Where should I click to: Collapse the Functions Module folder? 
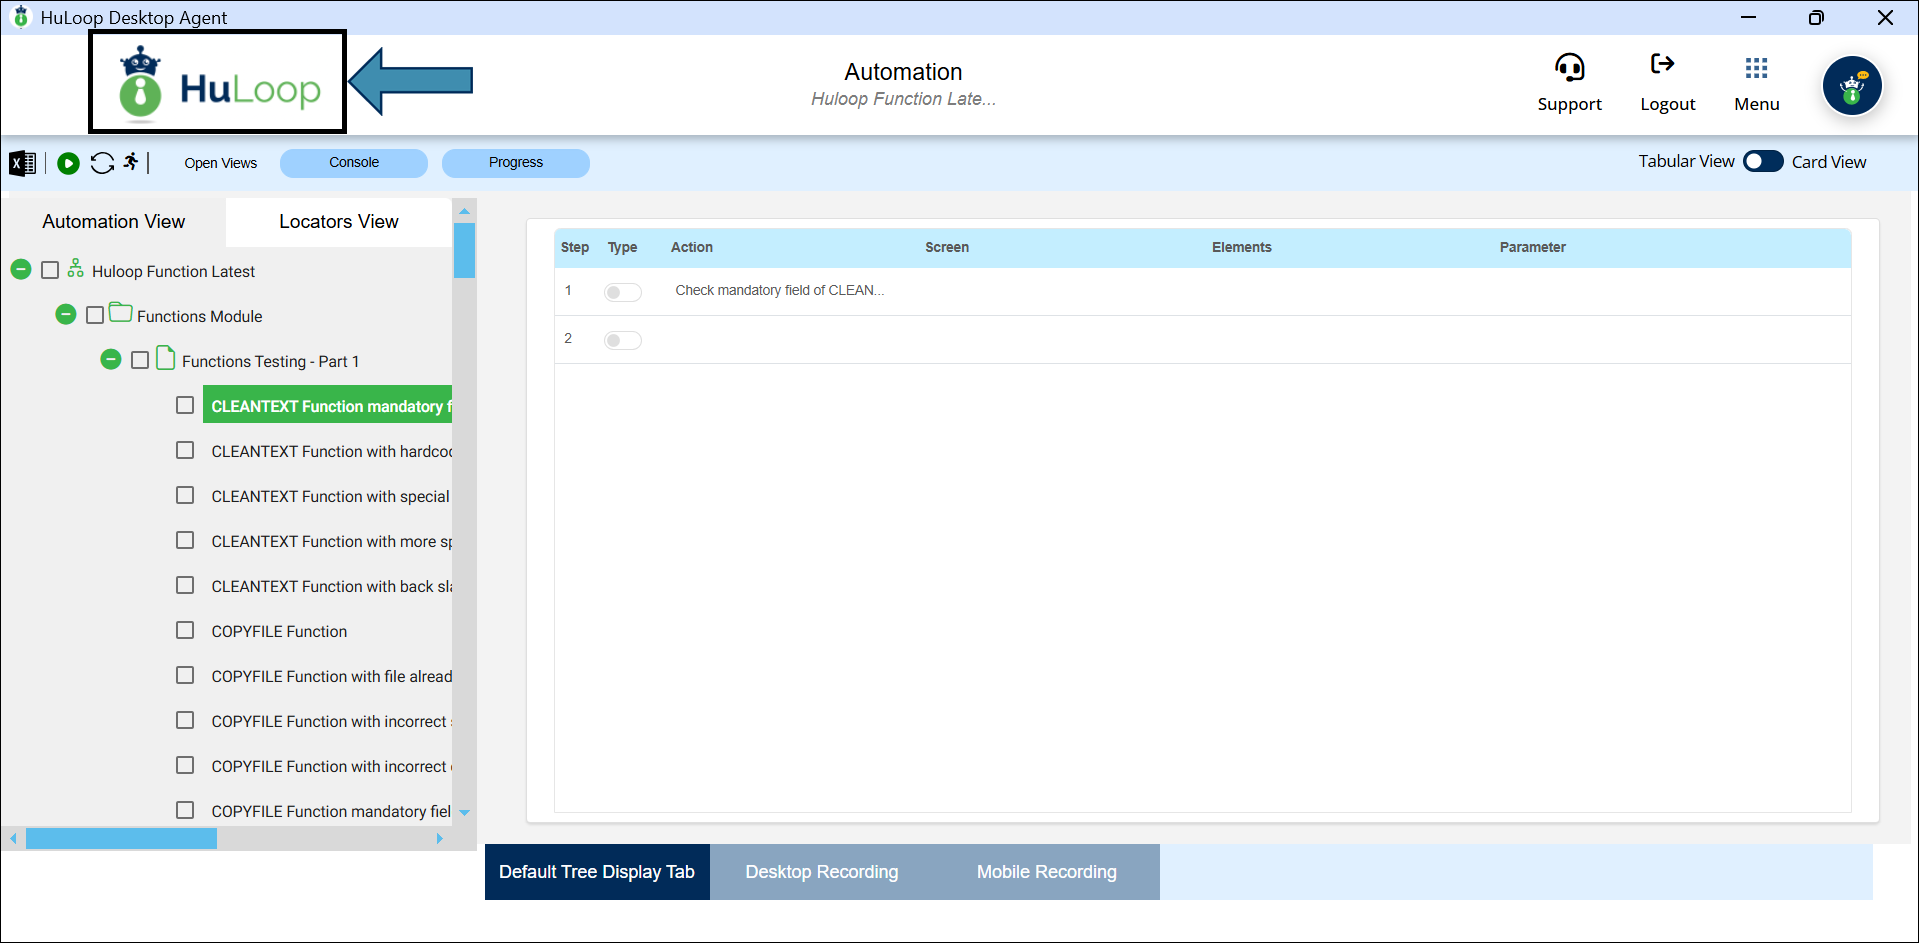point(66,315)
